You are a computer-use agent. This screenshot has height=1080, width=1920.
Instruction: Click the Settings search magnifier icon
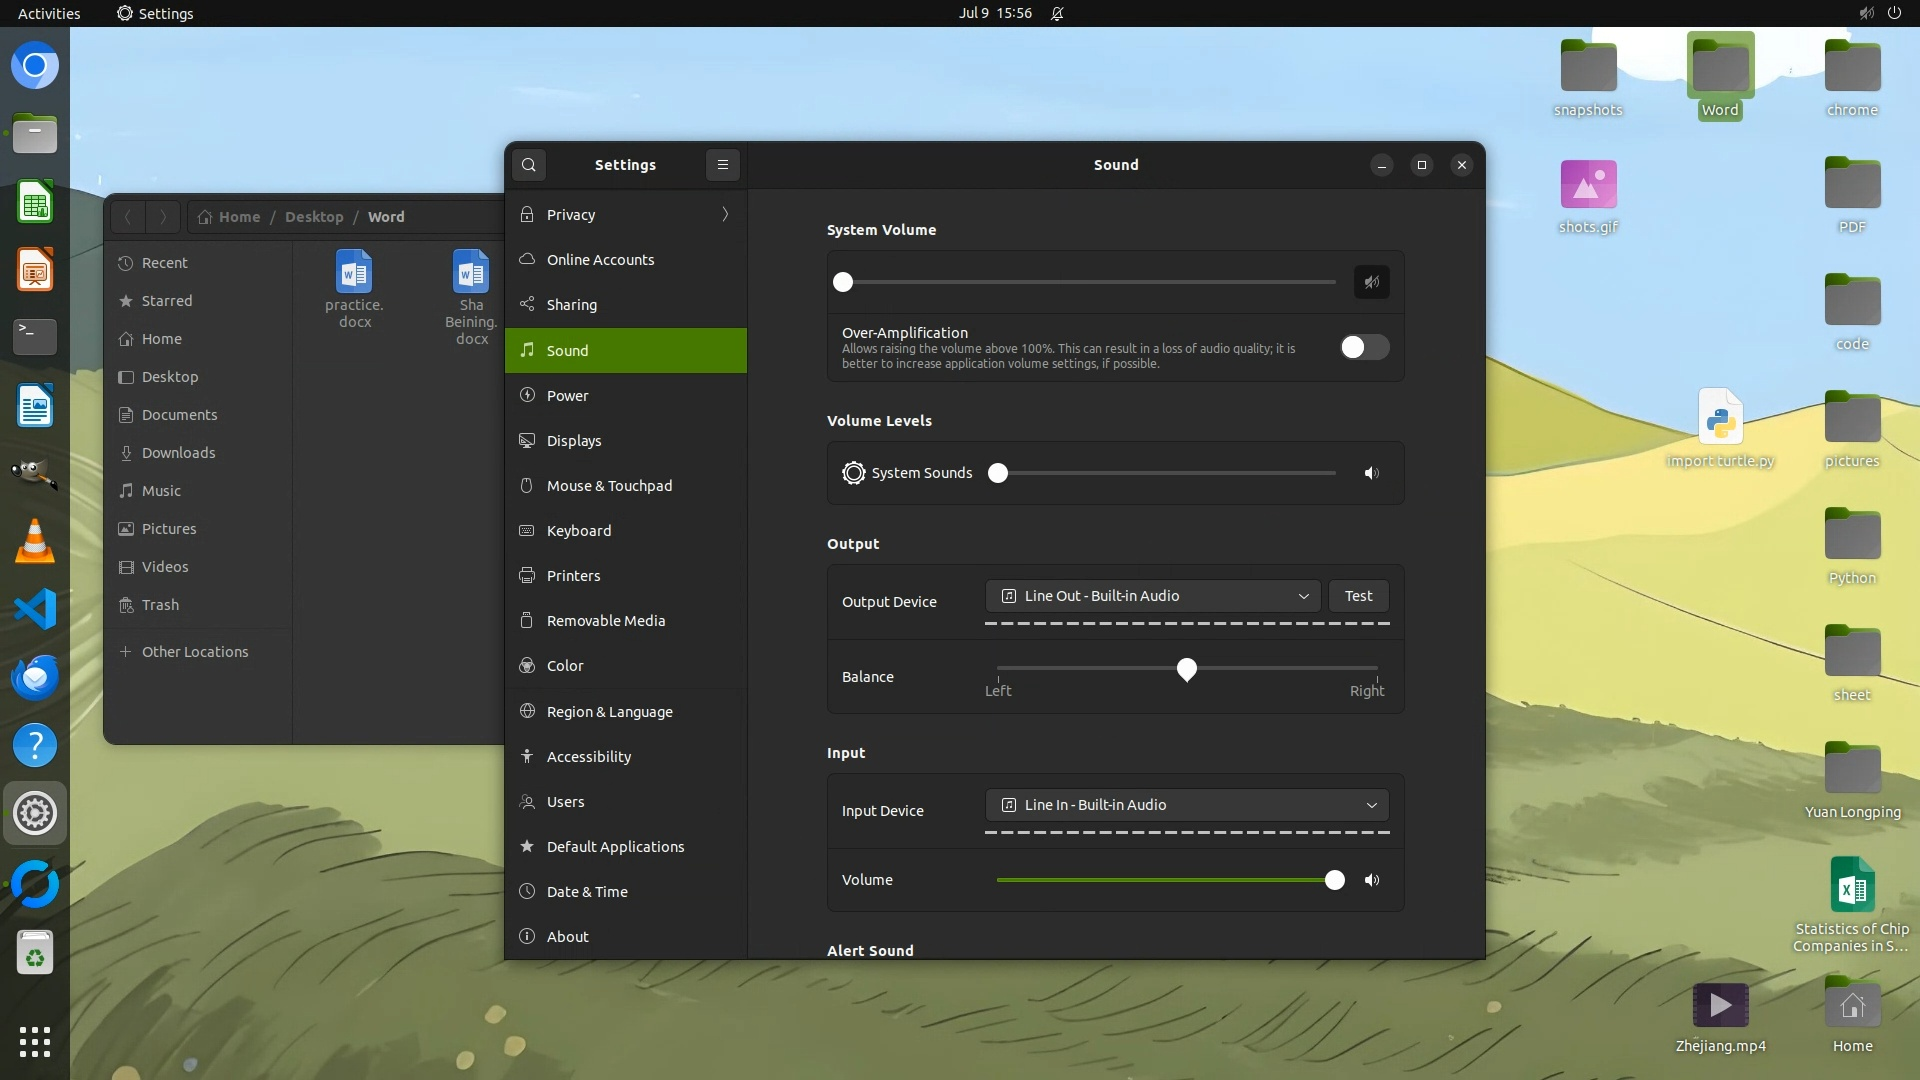[529, 165]
